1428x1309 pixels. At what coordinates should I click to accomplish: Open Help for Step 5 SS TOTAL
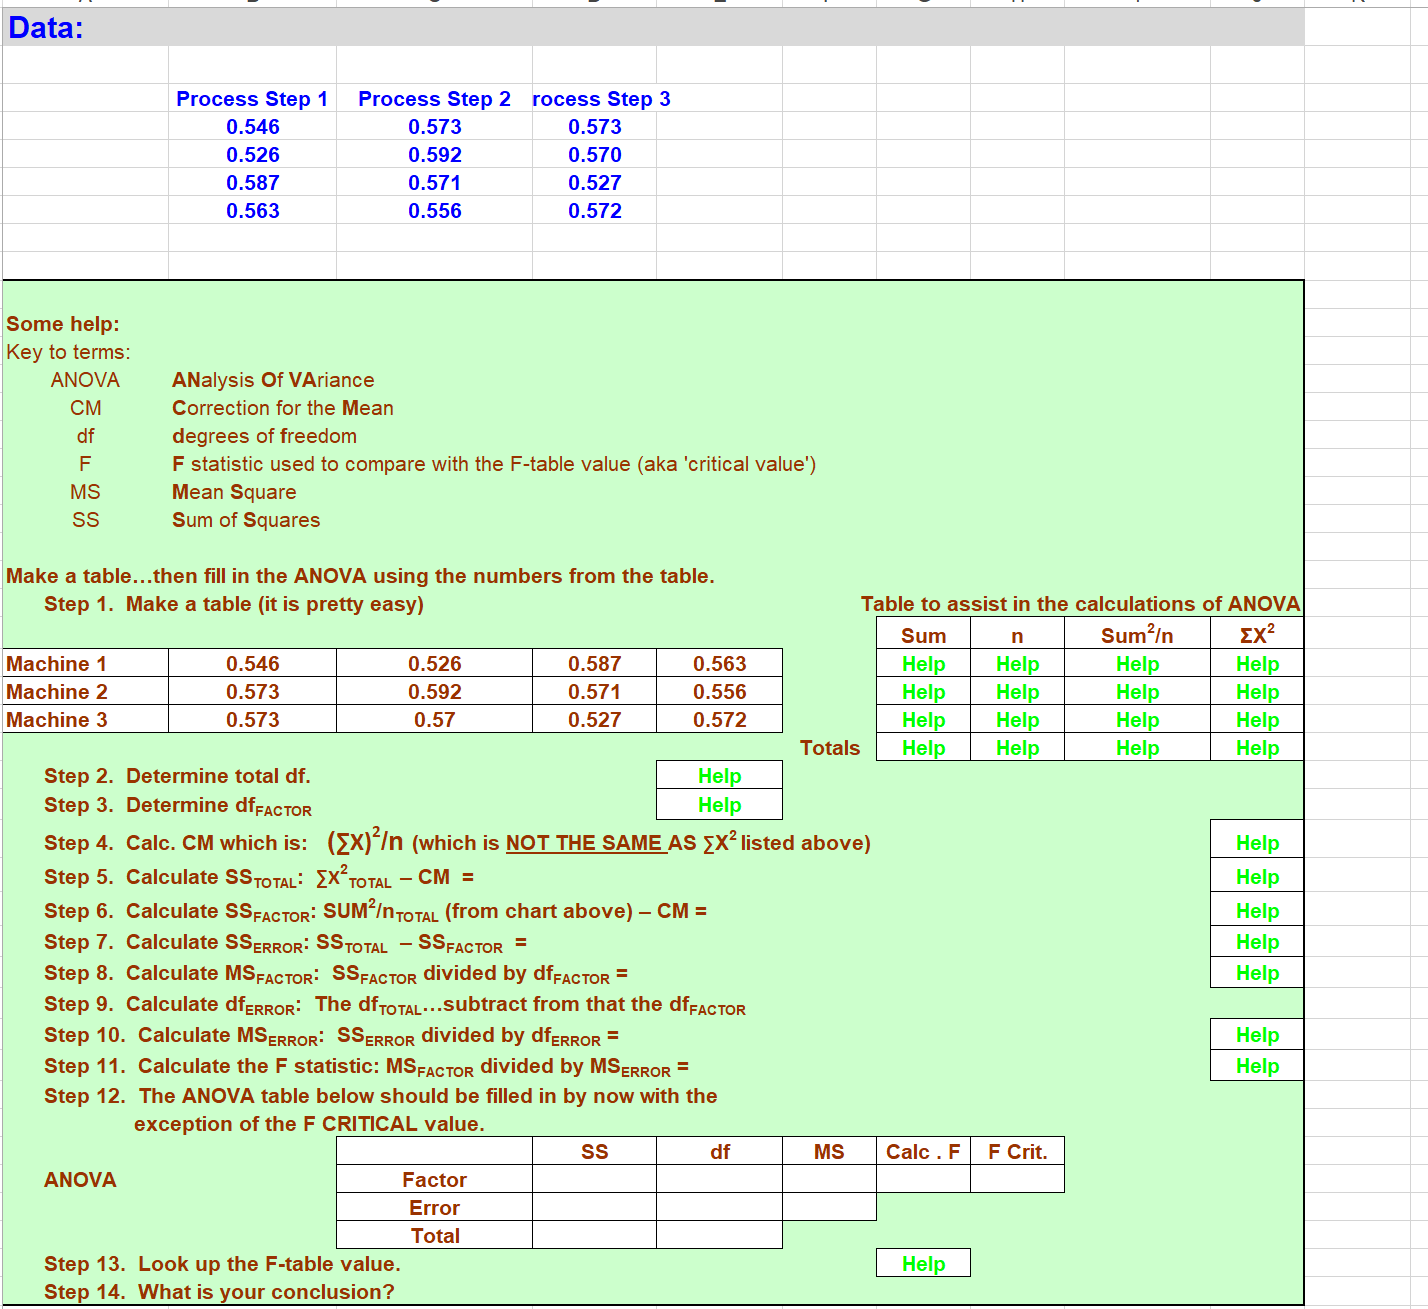click(1256, 876)
